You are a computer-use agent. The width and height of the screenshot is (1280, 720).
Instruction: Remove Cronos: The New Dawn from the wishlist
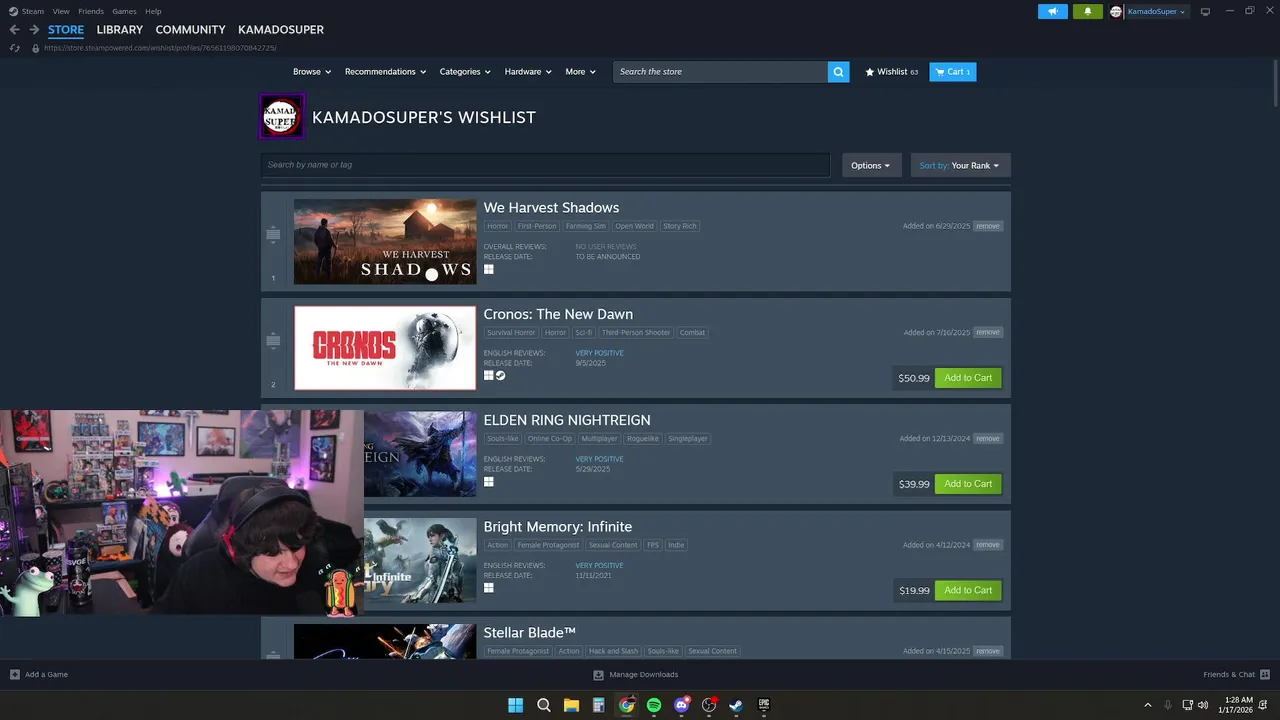pyautogui.click(x=987, y=332)
